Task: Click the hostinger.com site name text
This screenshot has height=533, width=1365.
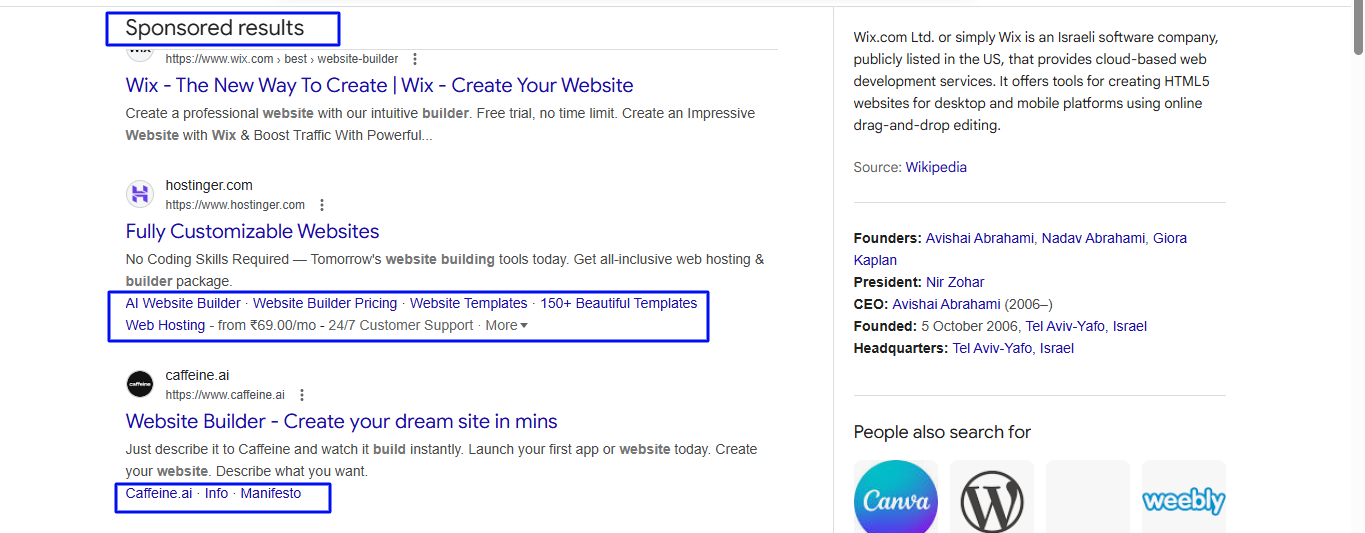Action: (x=209, y=185)
